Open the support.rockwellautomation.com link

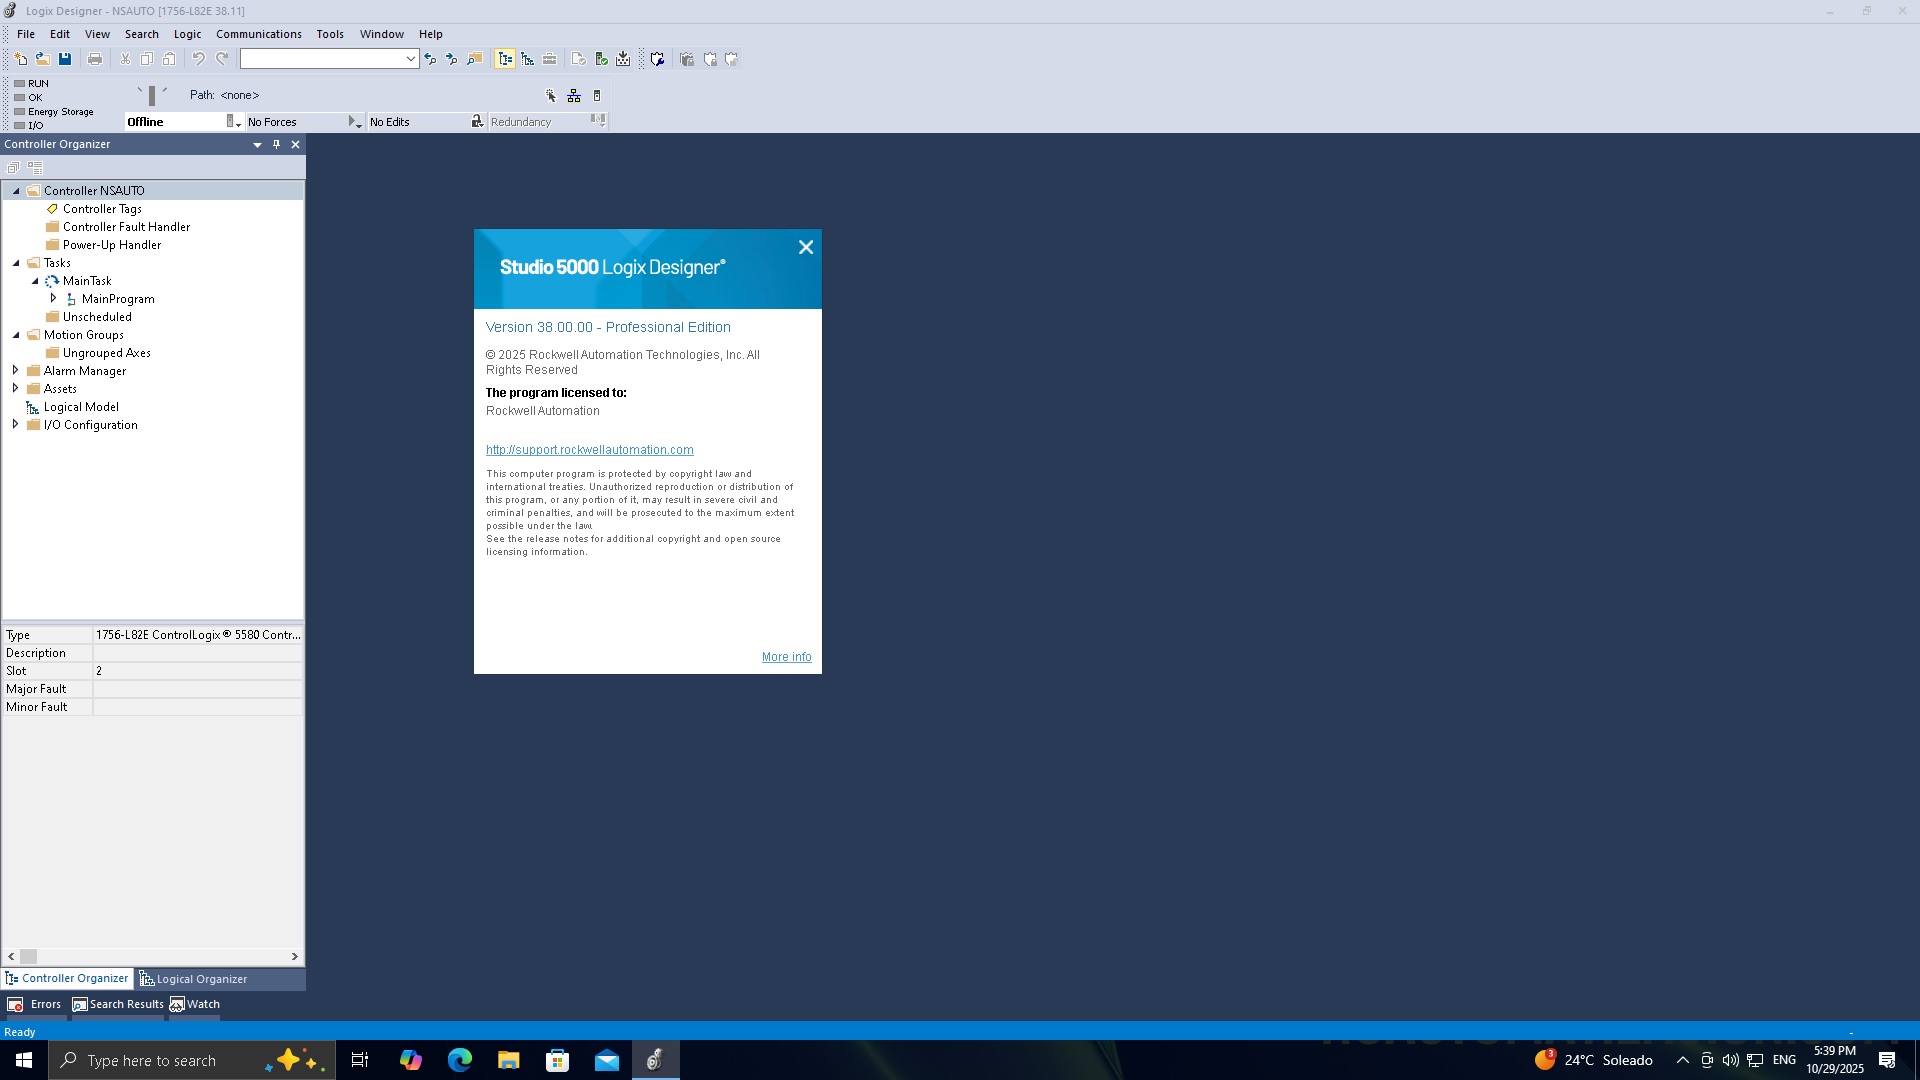[x=589, y=451]
